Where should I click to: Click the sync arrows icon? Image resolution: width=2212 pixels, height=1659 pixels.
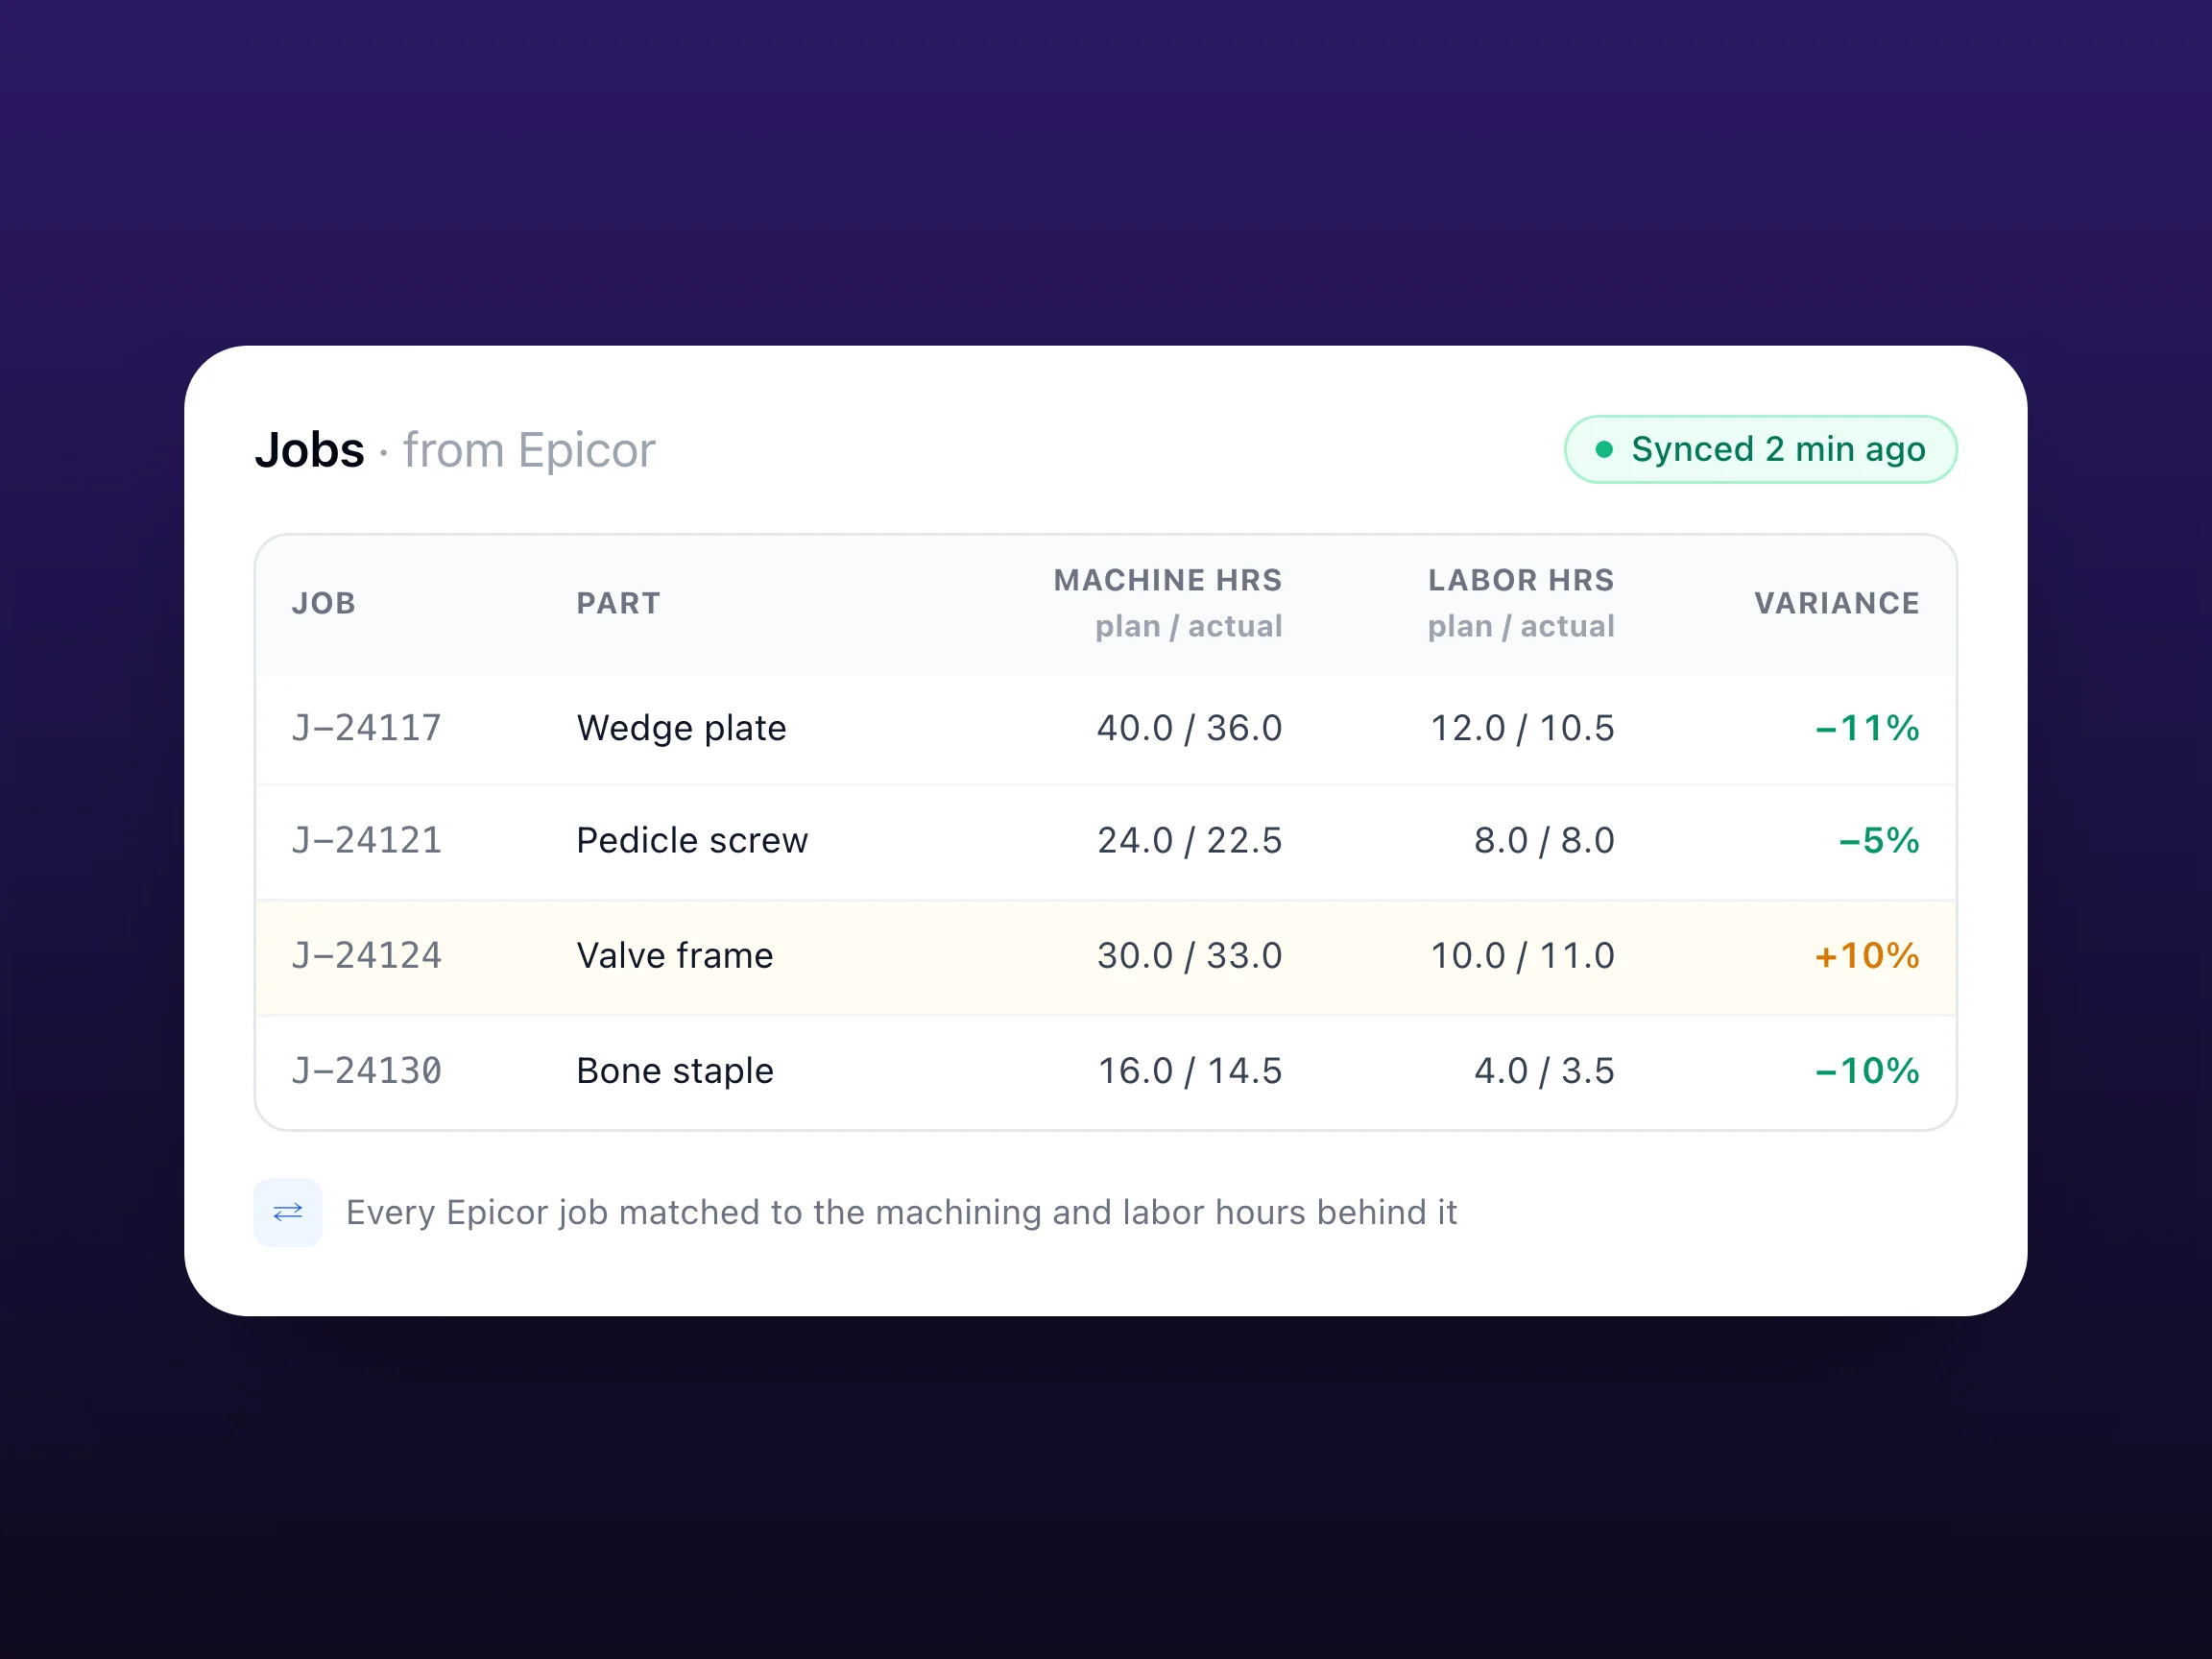pos(288,1212)
